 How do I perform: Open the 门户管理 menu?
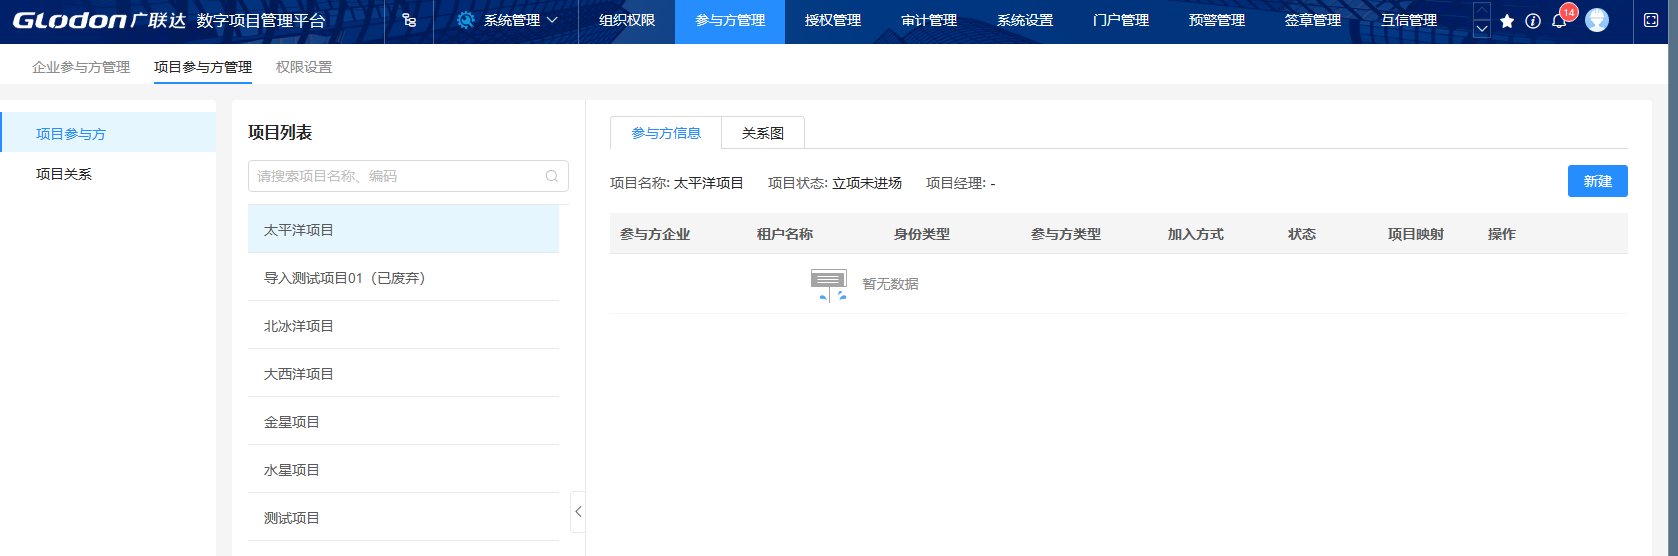tap(1121, 20)
